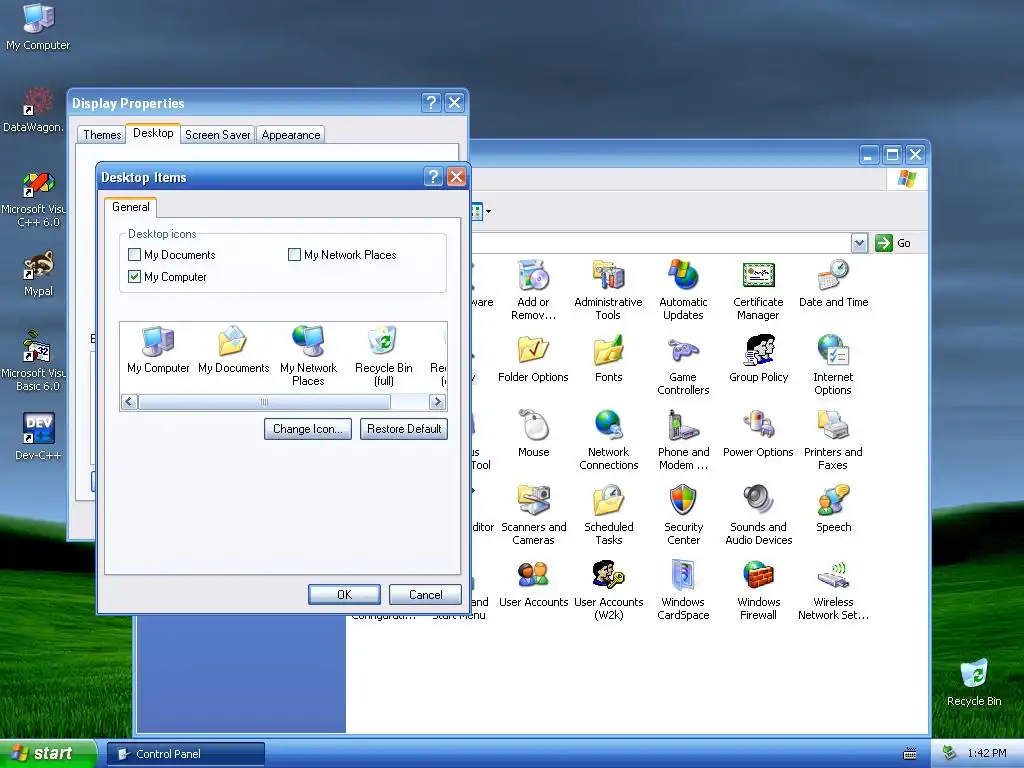Open Group Policy icon
Image resolution: width=1024 pixels, height=768 pixels.
click(758, 359)
